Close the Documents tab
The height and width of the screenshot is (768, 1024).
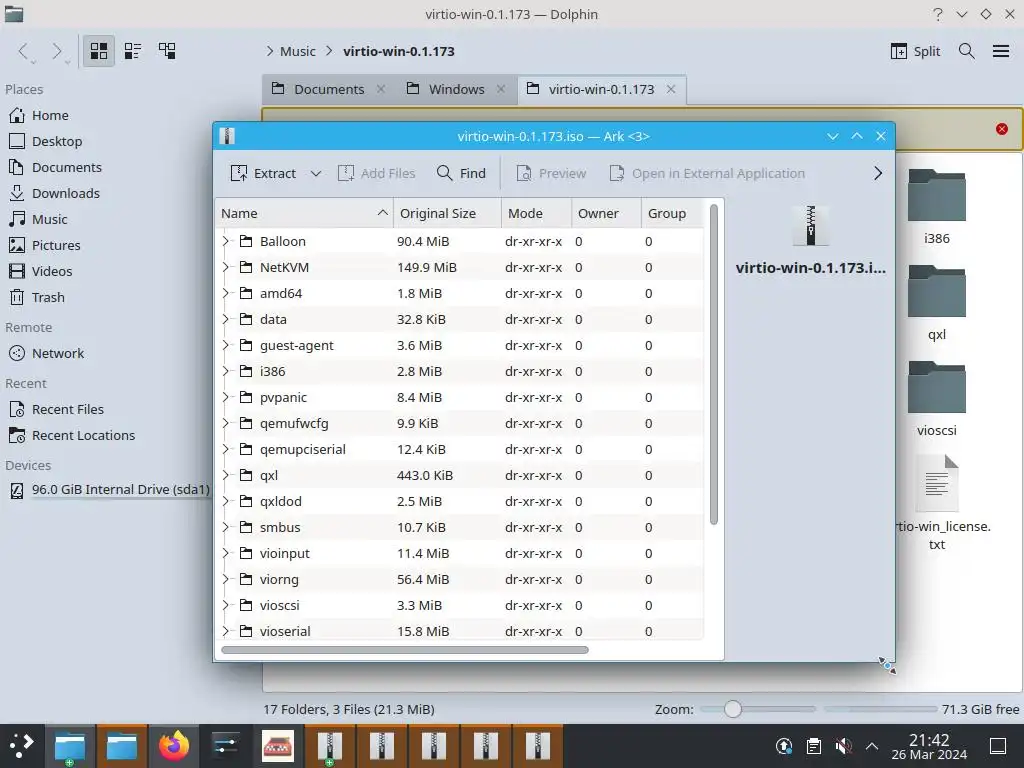[x=381, y=89]
